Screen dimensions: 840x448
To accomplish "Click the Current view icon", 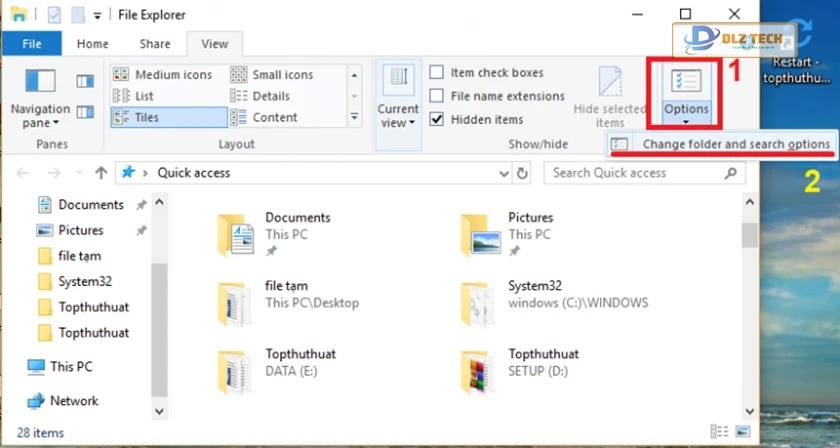I will [398, 82].
